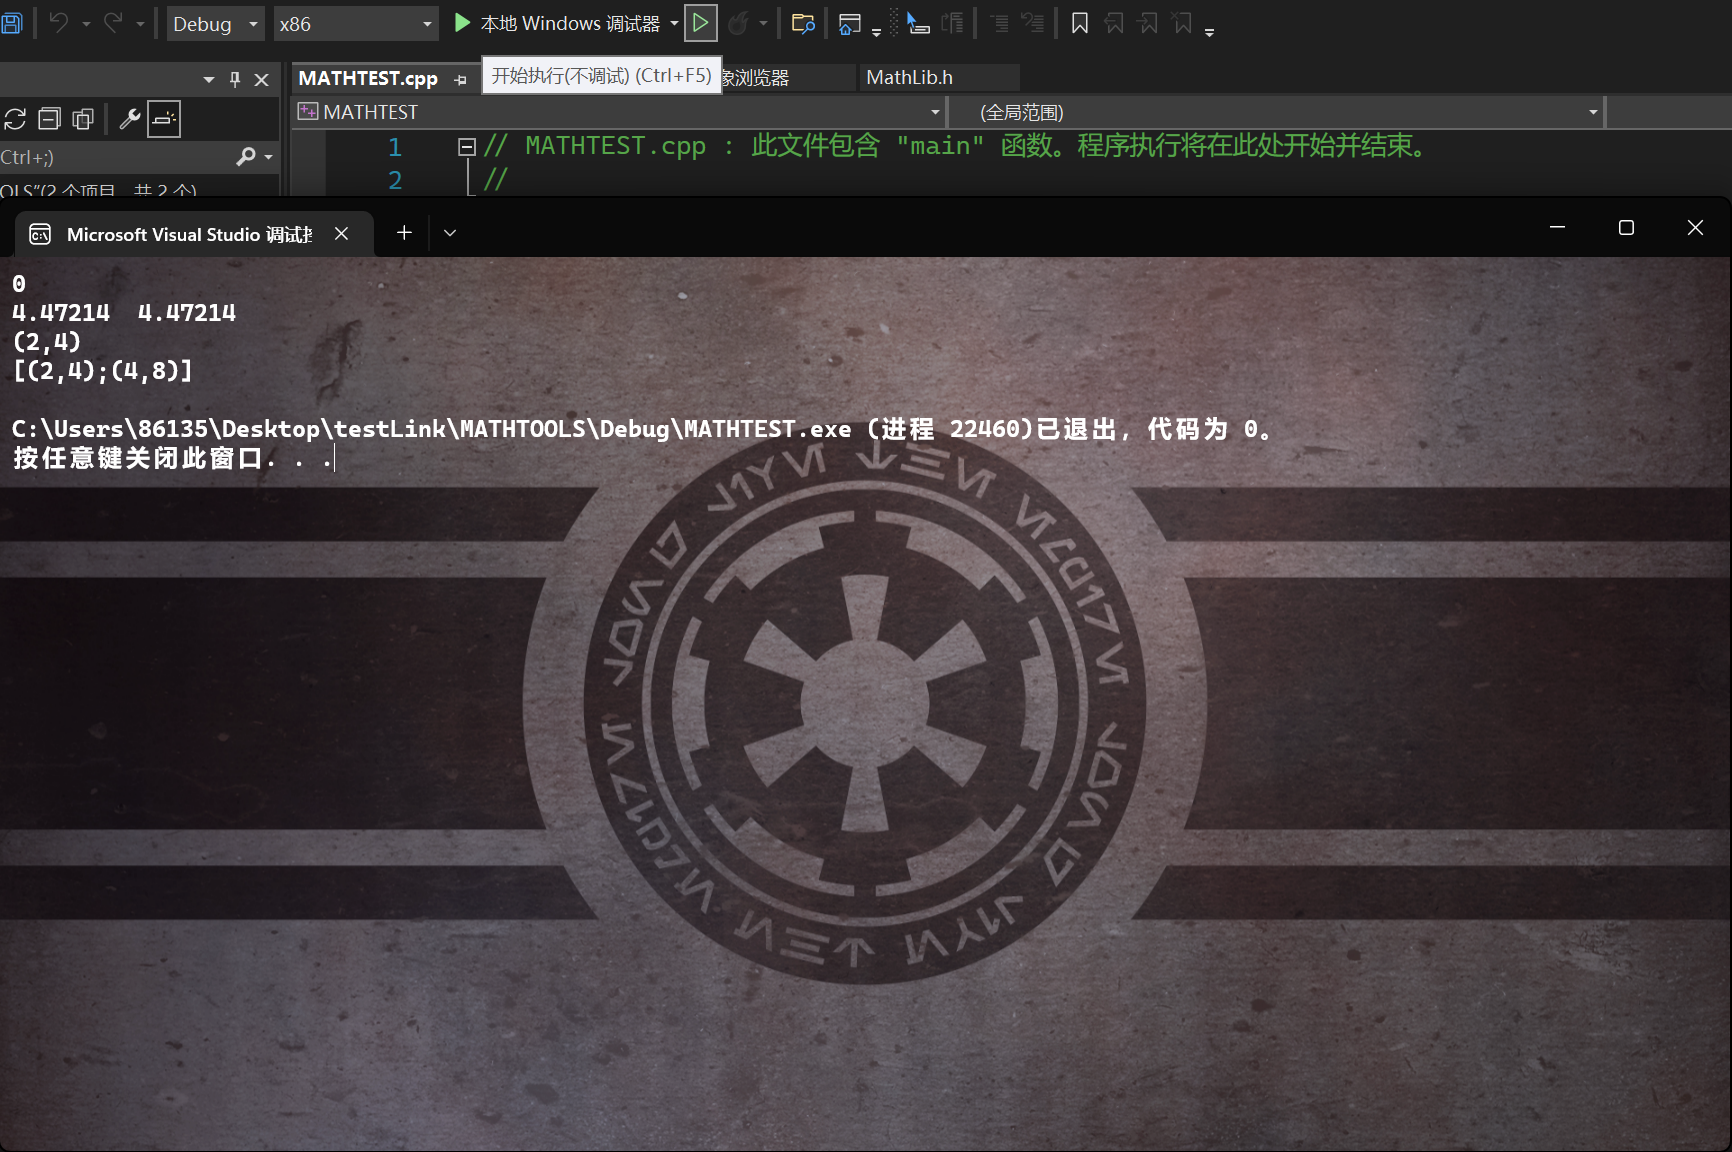Pin the MATHTEST.cpp tab

[460, 79]
